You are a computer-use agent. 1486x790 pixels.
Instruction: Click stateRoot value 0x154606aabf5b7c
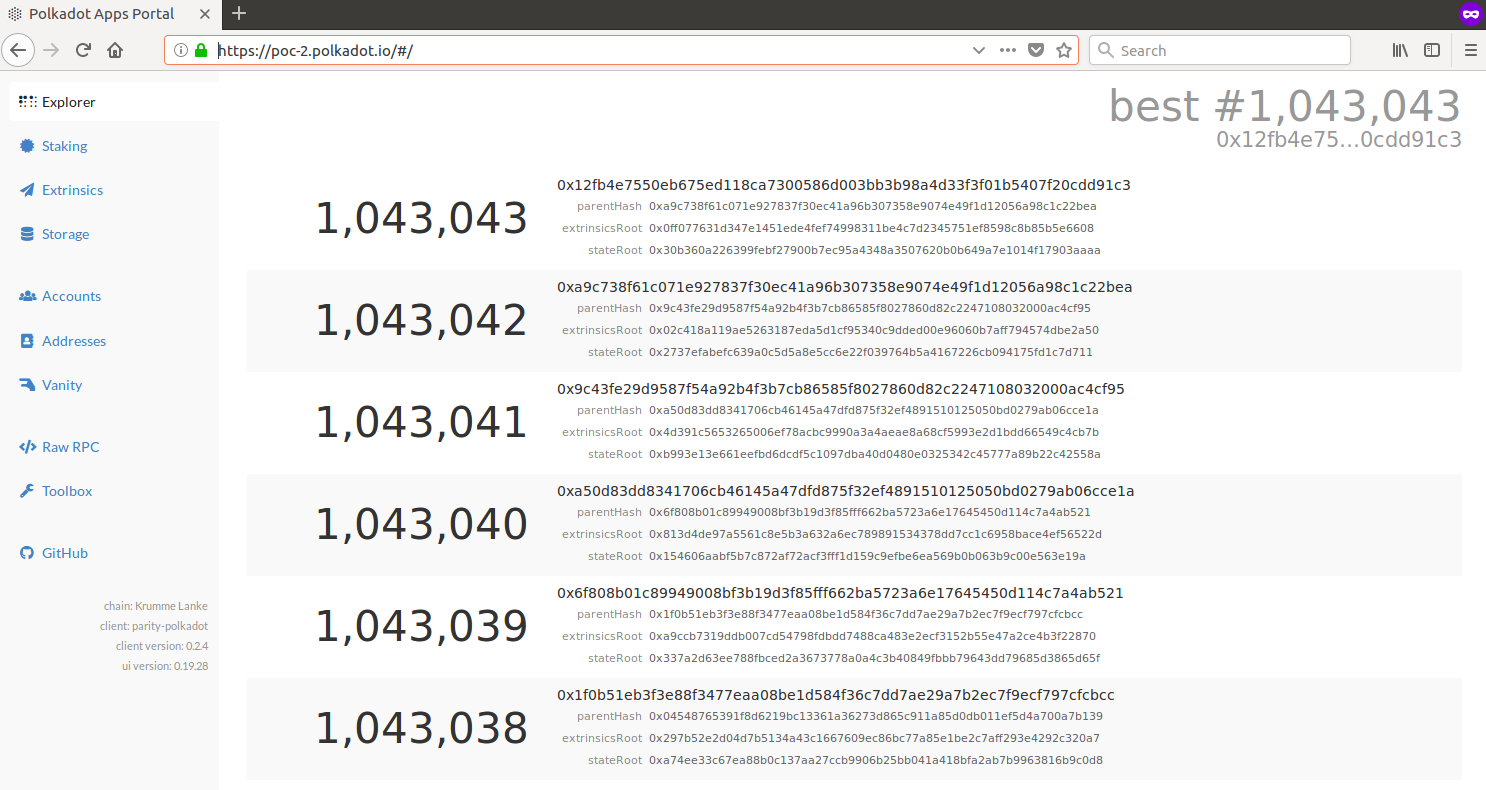867,556
